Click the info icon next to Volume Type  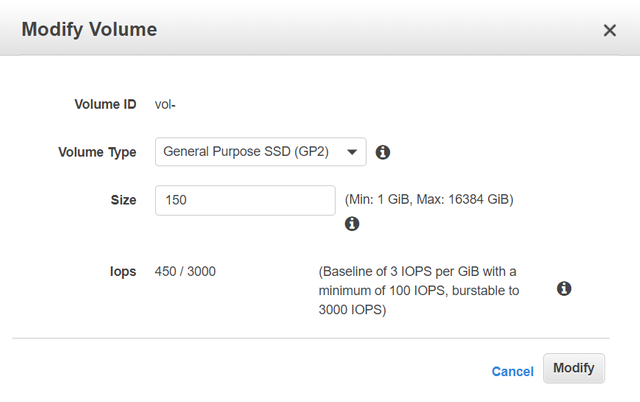(382, 153)
